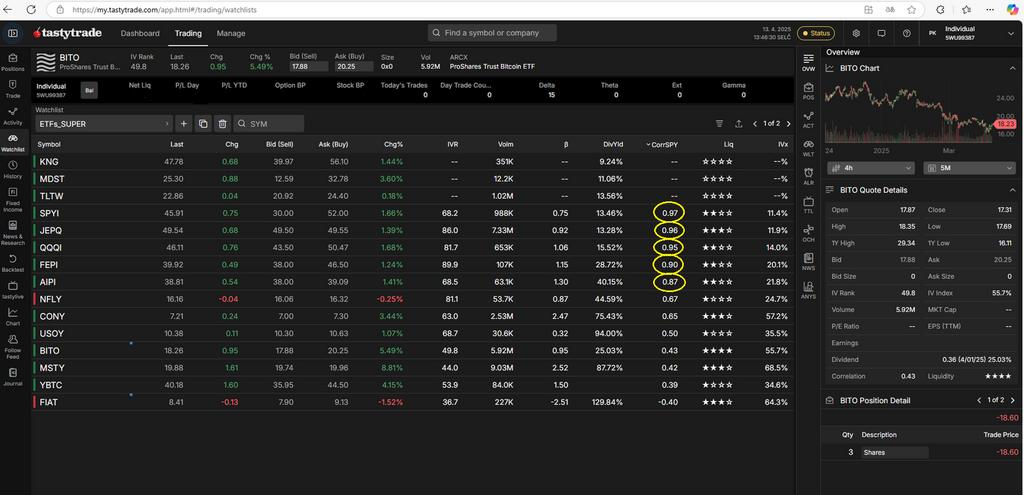Viewport: 1024px width, 495px height.
Task: Switch to the Manage tab
Action: coord(231,33)
